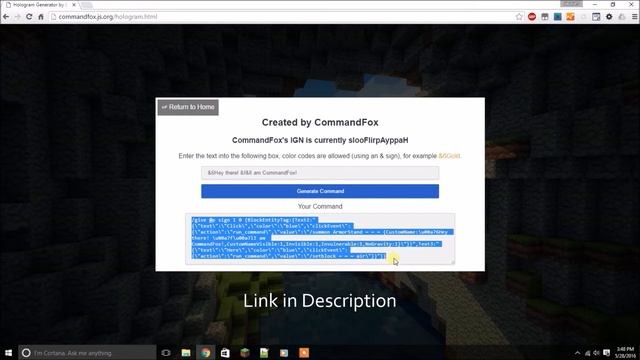Click the browser forward arrow
Screen dimensions: 640x360
17,17
